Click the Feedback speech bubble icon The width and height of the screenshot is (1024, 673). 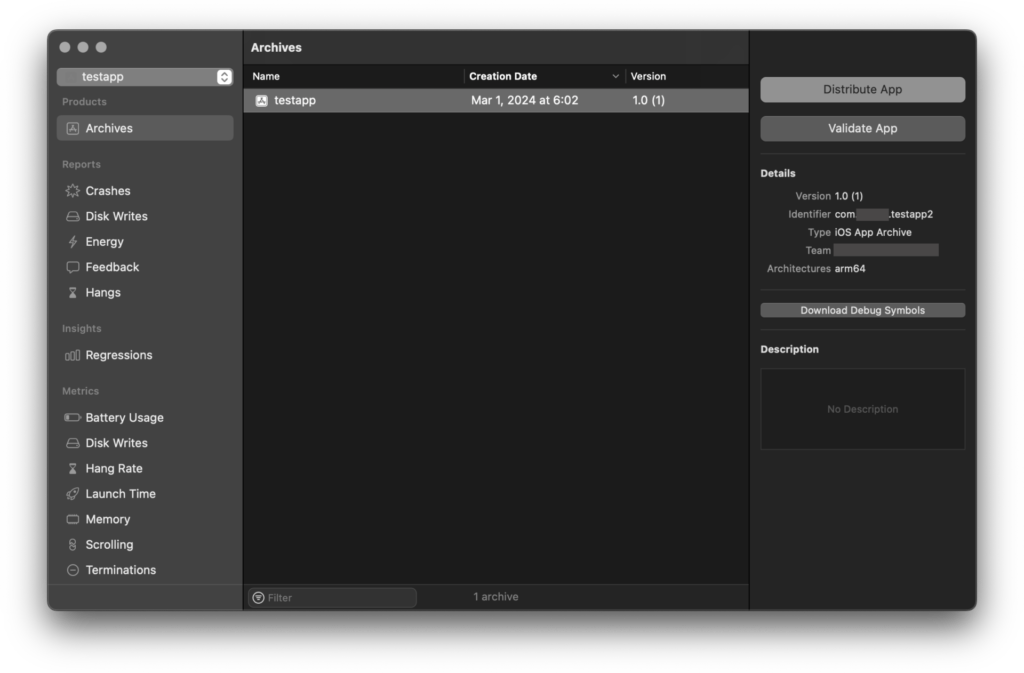72,268
